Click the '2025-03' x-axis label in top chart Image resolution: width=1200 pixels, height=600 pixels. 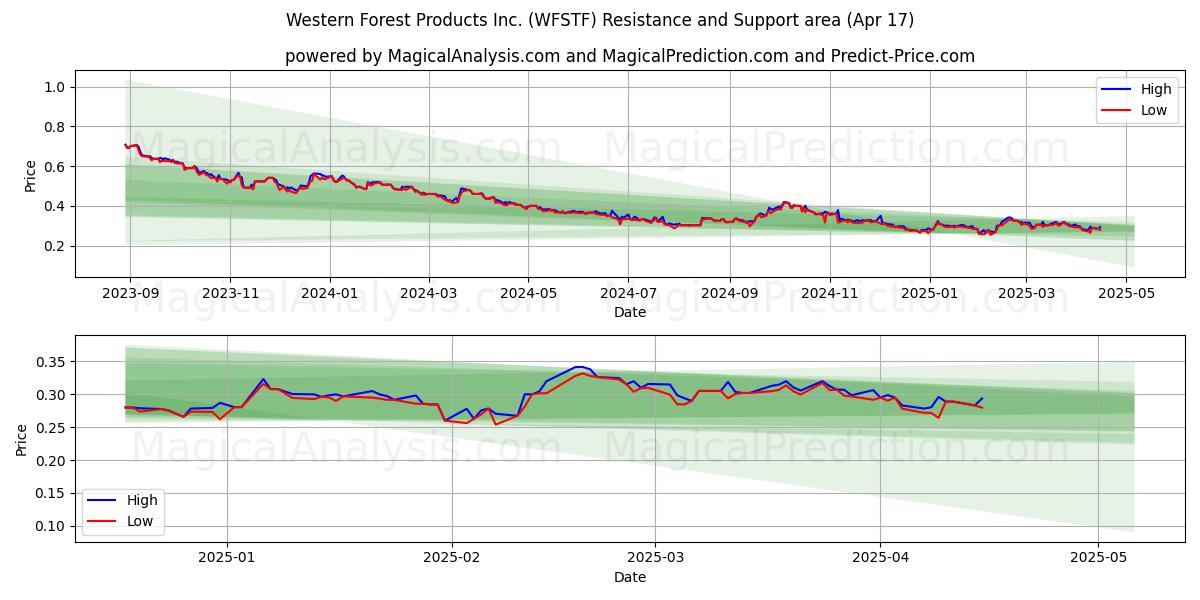coord(1027,295)
